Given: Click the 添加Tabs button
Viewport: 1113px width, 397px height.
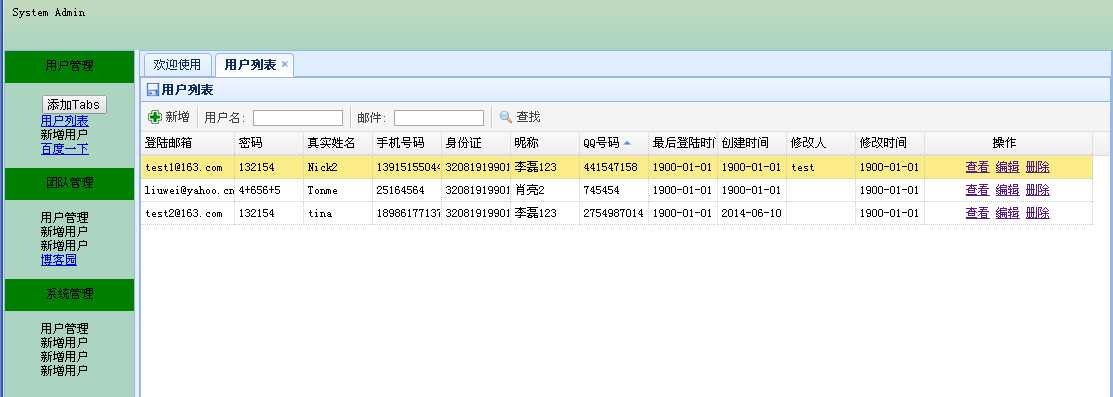Looking at the screenshot, I should pos(74,104).
